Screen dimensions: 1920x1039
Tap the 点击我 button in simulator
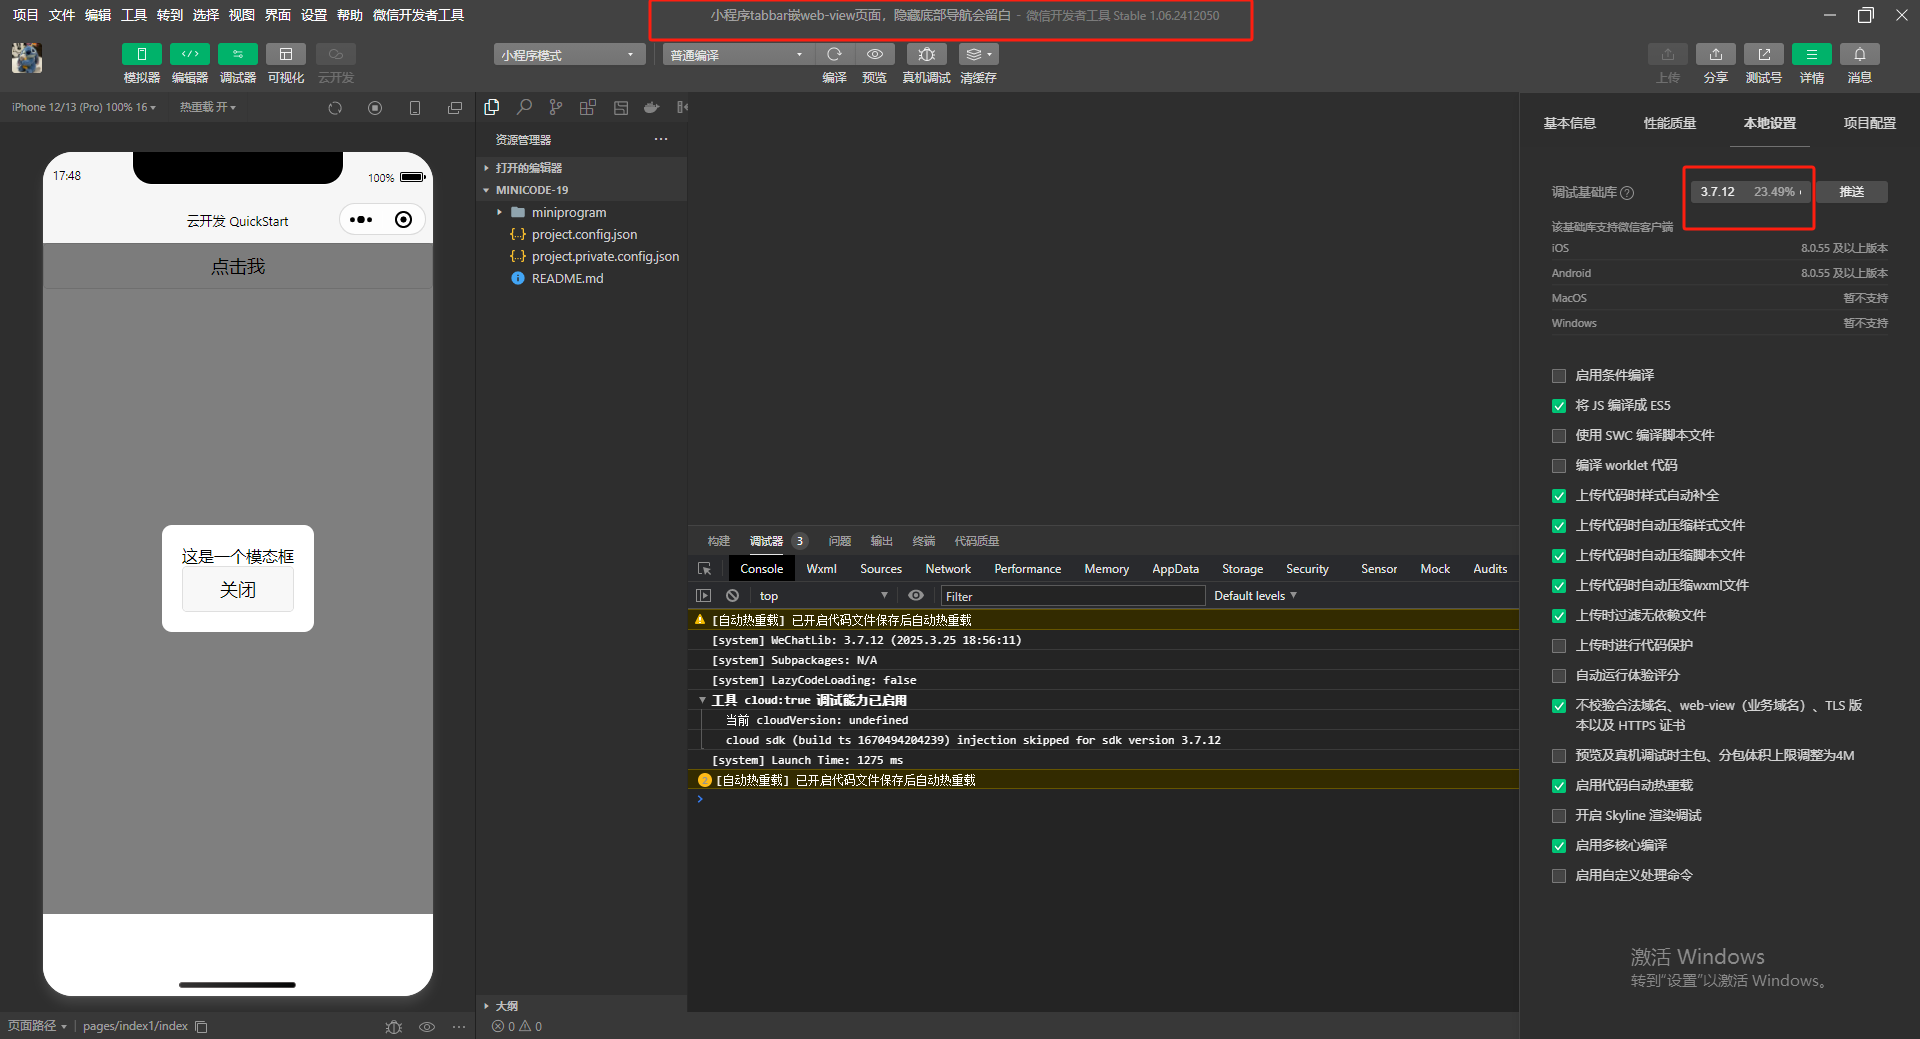coord(238,267)
